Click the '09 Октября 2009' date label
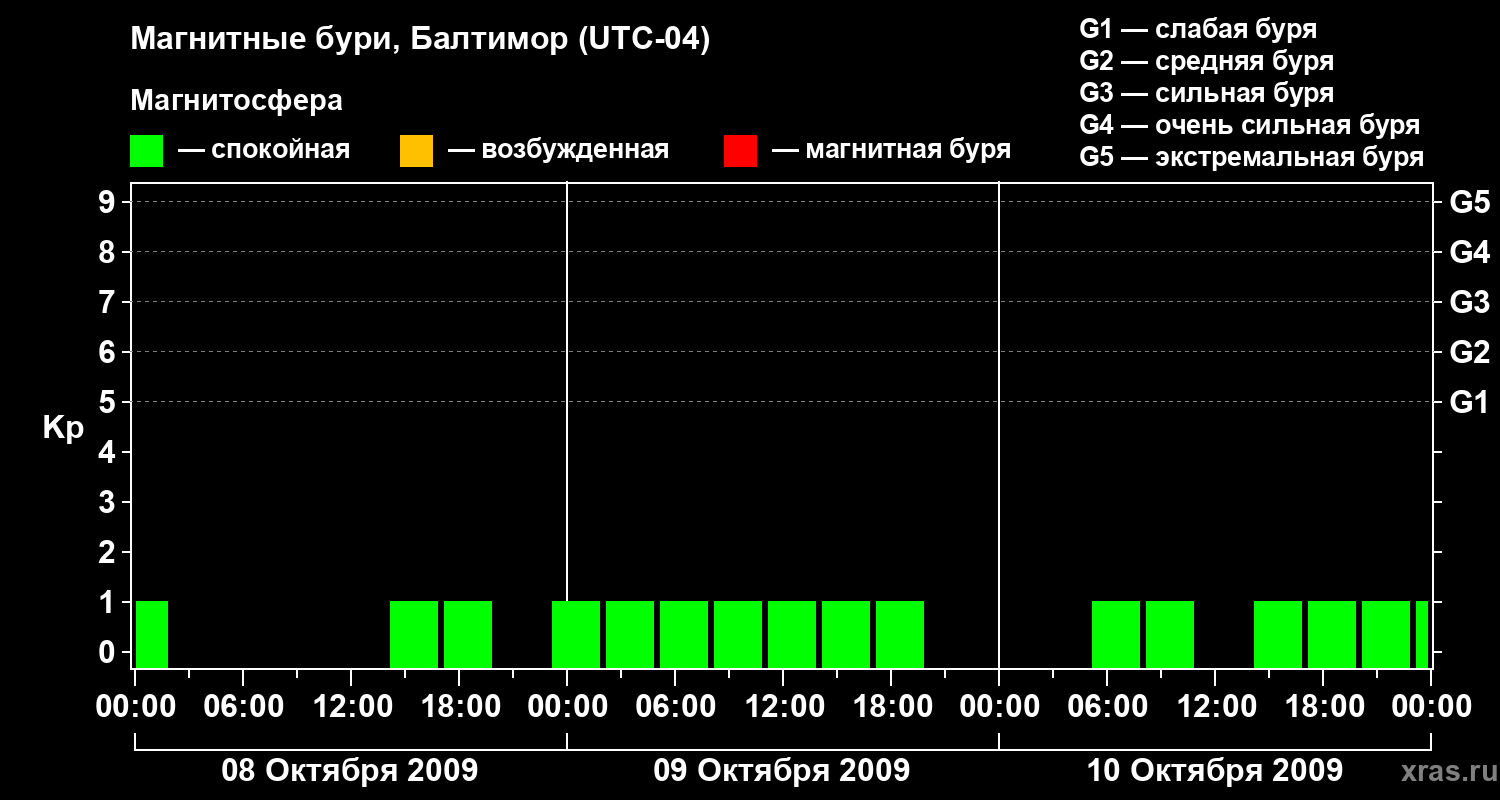This screenshot has width=1500, height=800. click(782, 771)
